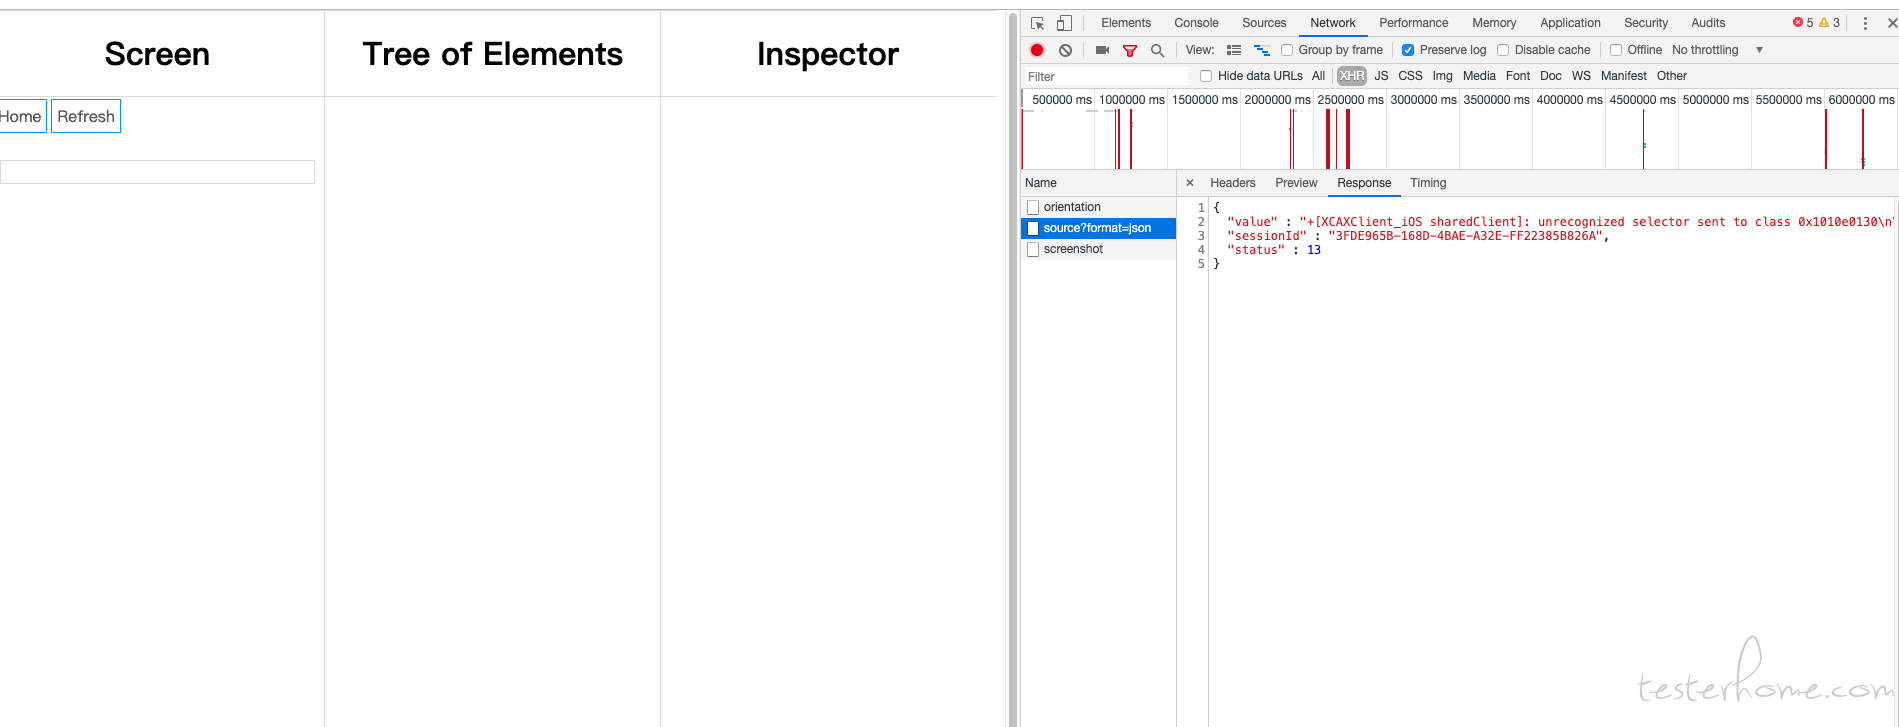
Task: Click the inspect element picker icon
Action: coord(1037,23)
